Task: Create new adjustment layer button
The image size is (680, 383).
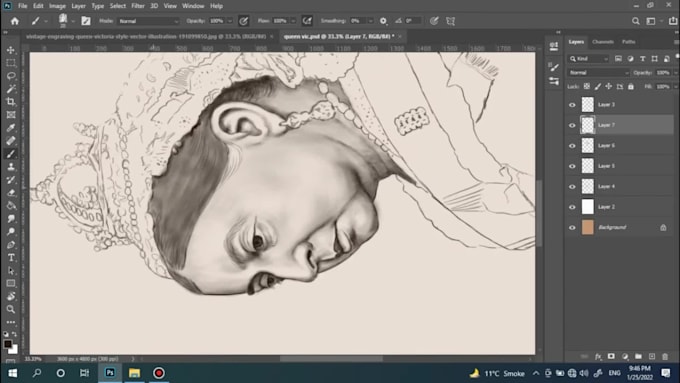Action: coord(625,357)
